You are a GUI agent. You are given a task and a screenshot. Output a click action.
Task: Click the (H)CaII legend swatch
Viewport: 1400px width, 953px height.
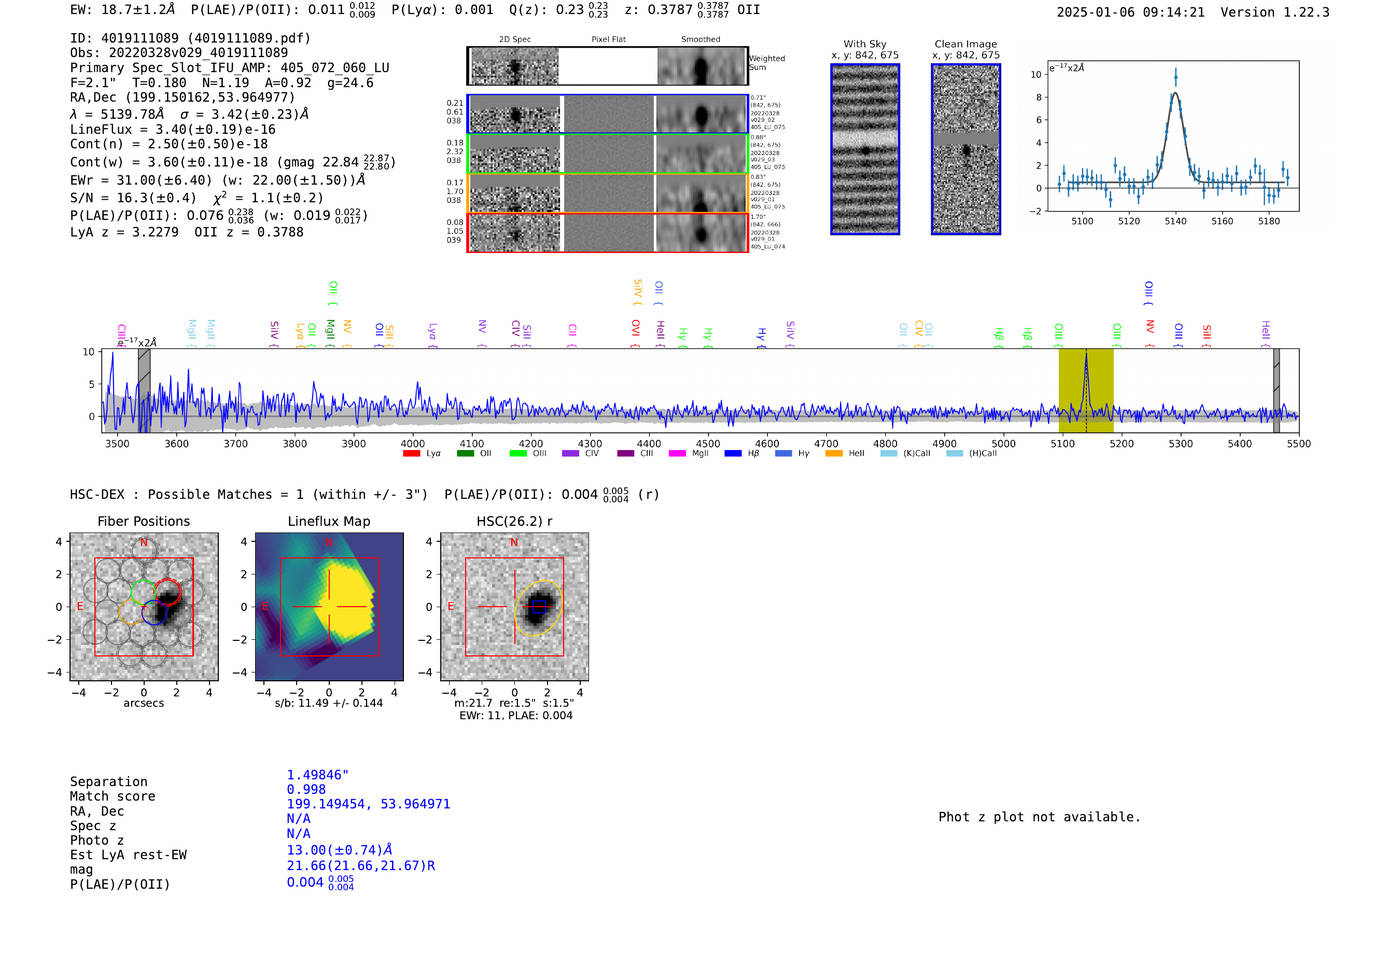954,454
